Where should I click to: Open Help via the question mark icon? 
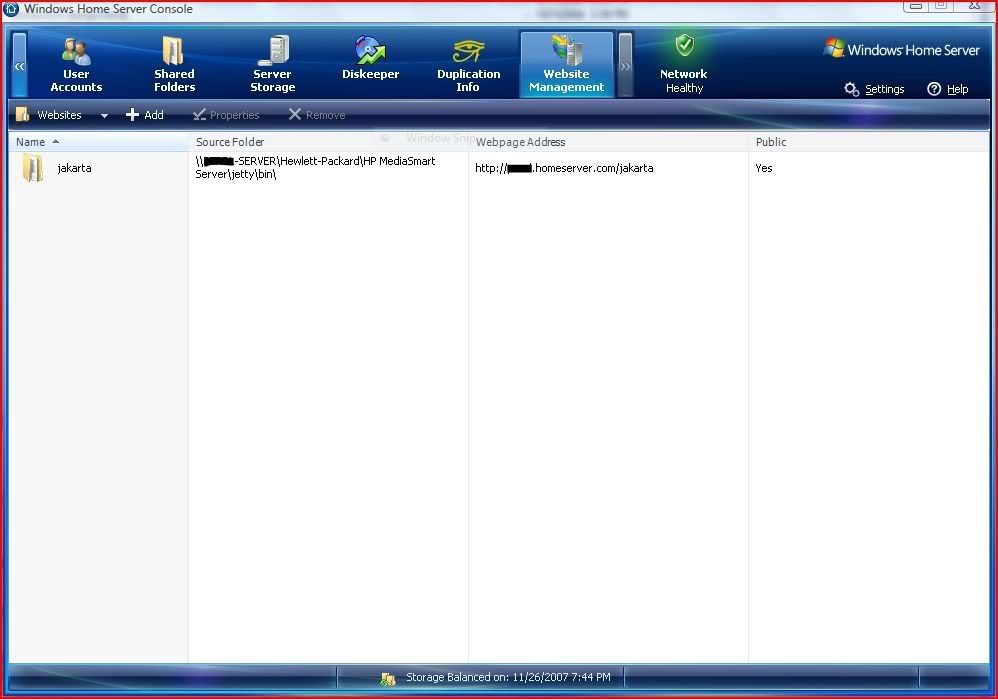coord(934,89)
